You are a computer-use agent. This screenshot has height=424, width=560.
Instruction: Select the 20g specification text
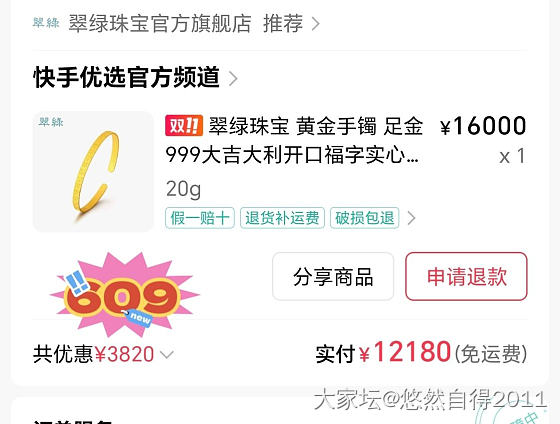coord(183,189)
